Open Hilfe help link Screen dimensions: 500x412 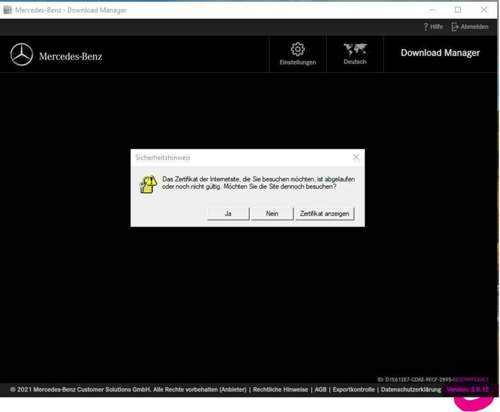[x=433, y=27]
